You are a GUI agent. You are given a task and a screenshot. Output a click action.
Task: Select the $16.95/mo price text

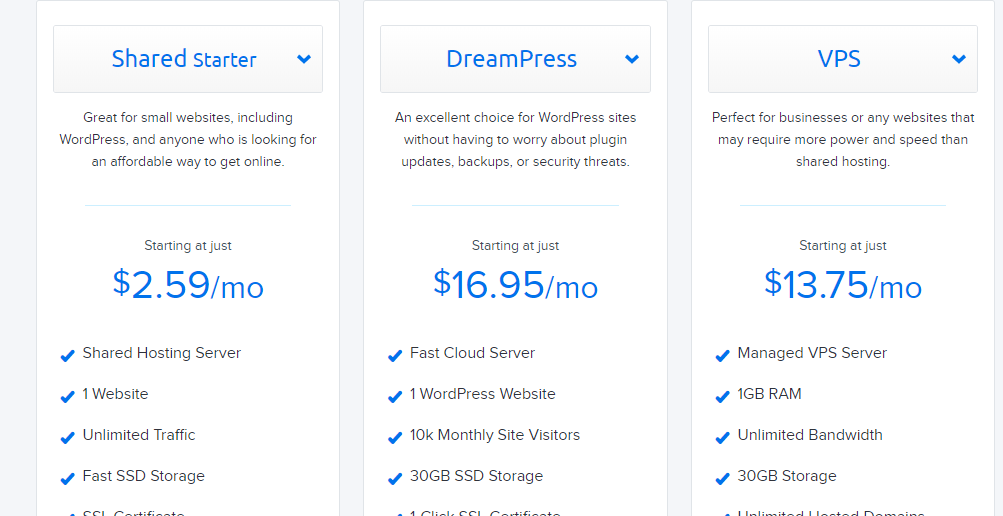point(516,285)
